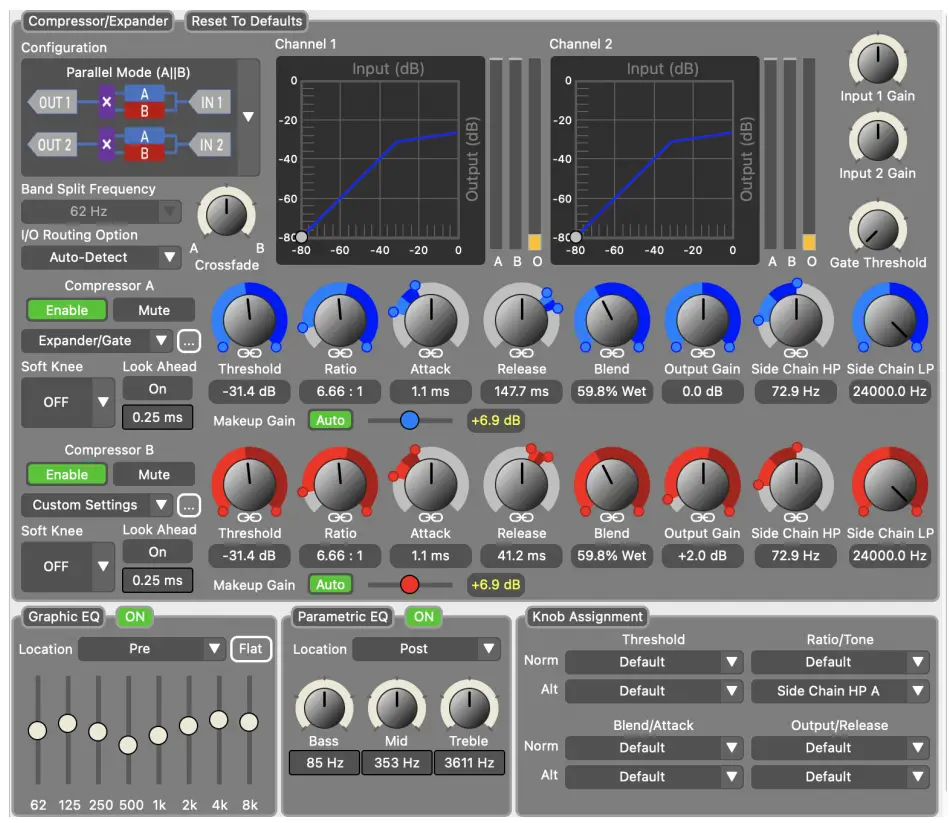Mute Compressor A
This screenshot has height=823, width=949.
coord(154,310)
